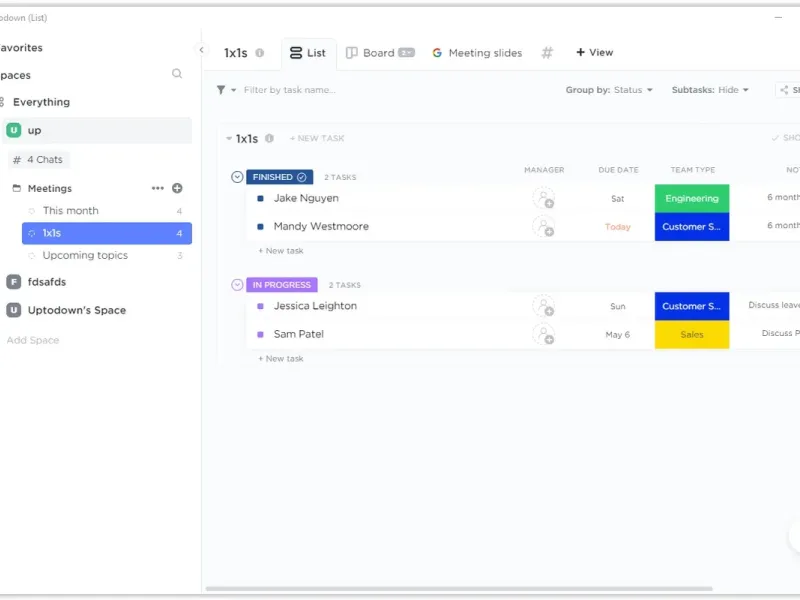This screenshot has width=800, height=600.
Task: Open the Subtasks Hide dropdown
Action: (x=710, y=90)
